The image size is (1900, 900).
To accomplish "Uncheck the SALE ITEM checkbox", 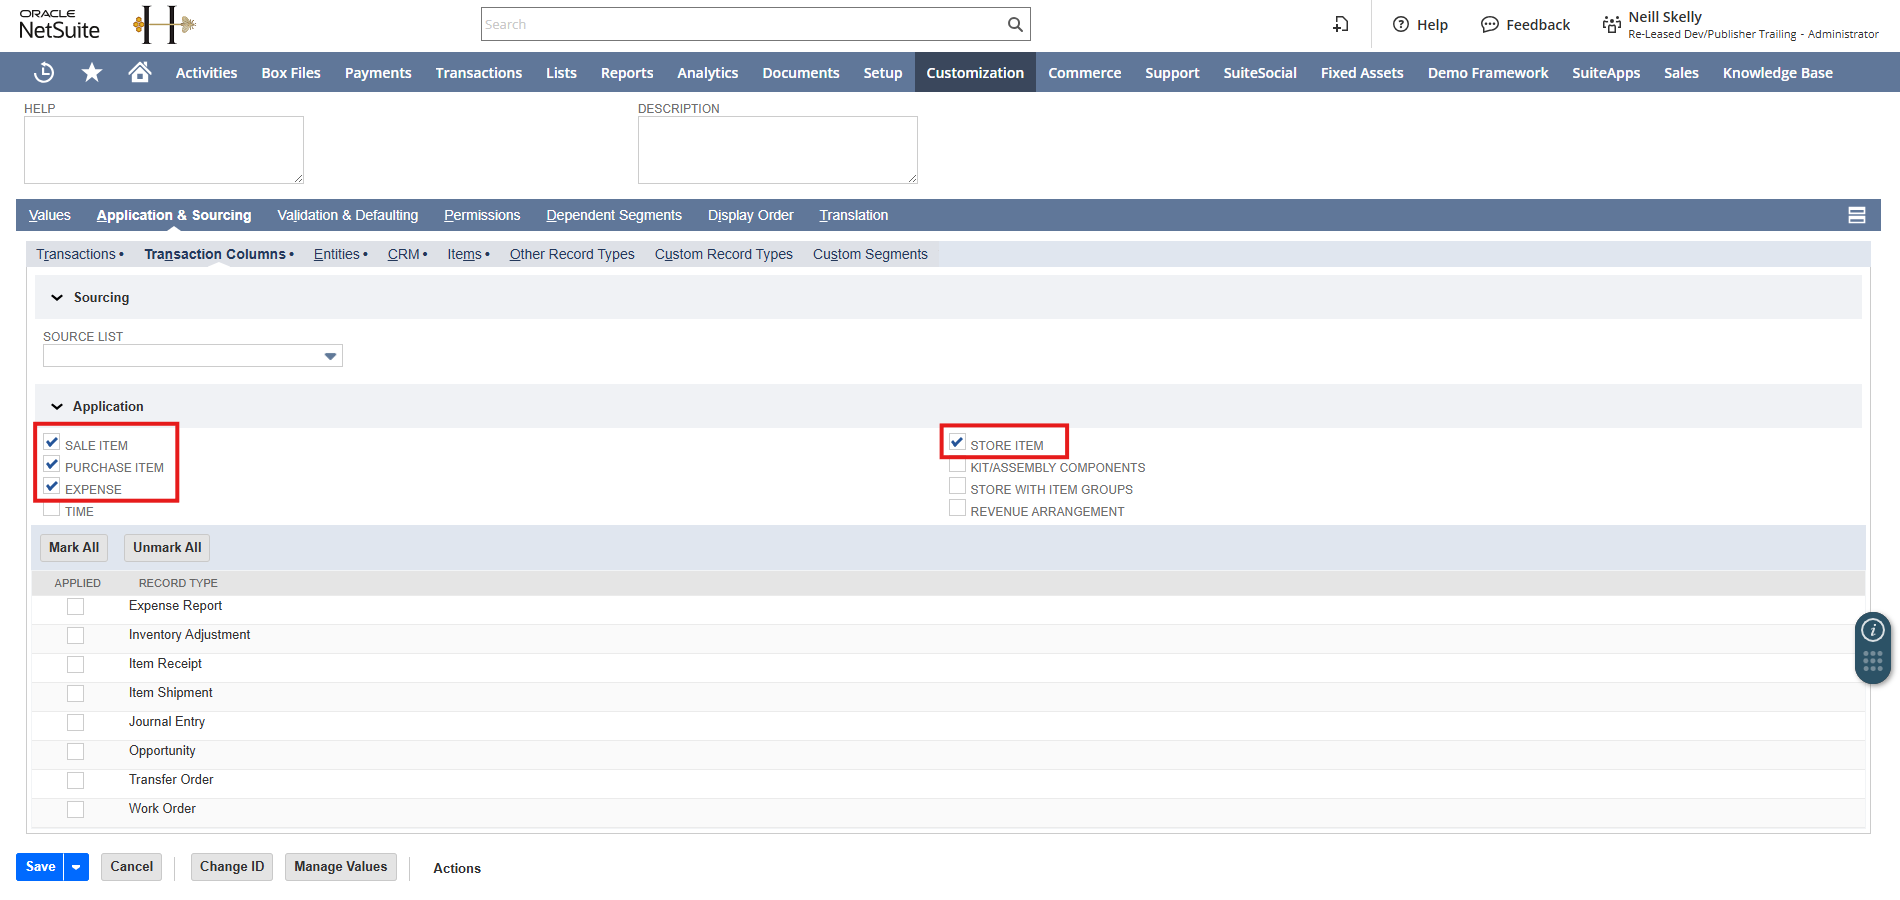I will (x=52, y=443).
